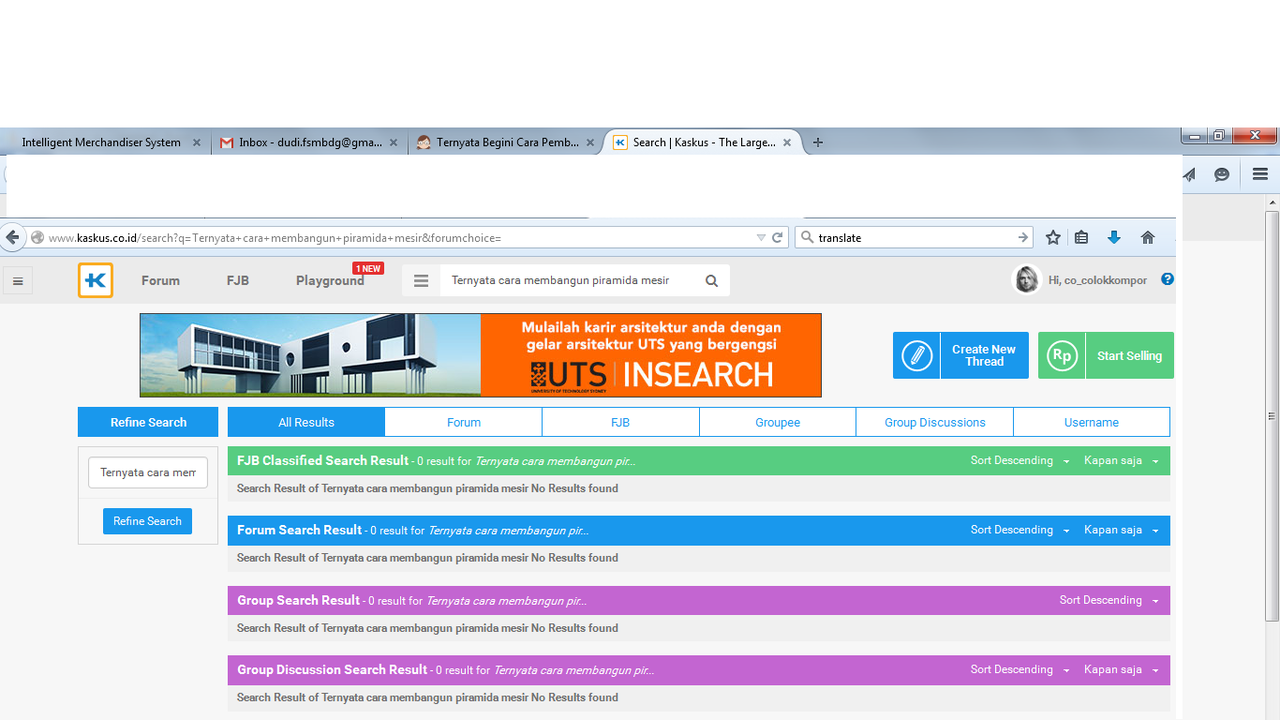
Task: Select the All Results filter tab
Action: pos(306,422)
